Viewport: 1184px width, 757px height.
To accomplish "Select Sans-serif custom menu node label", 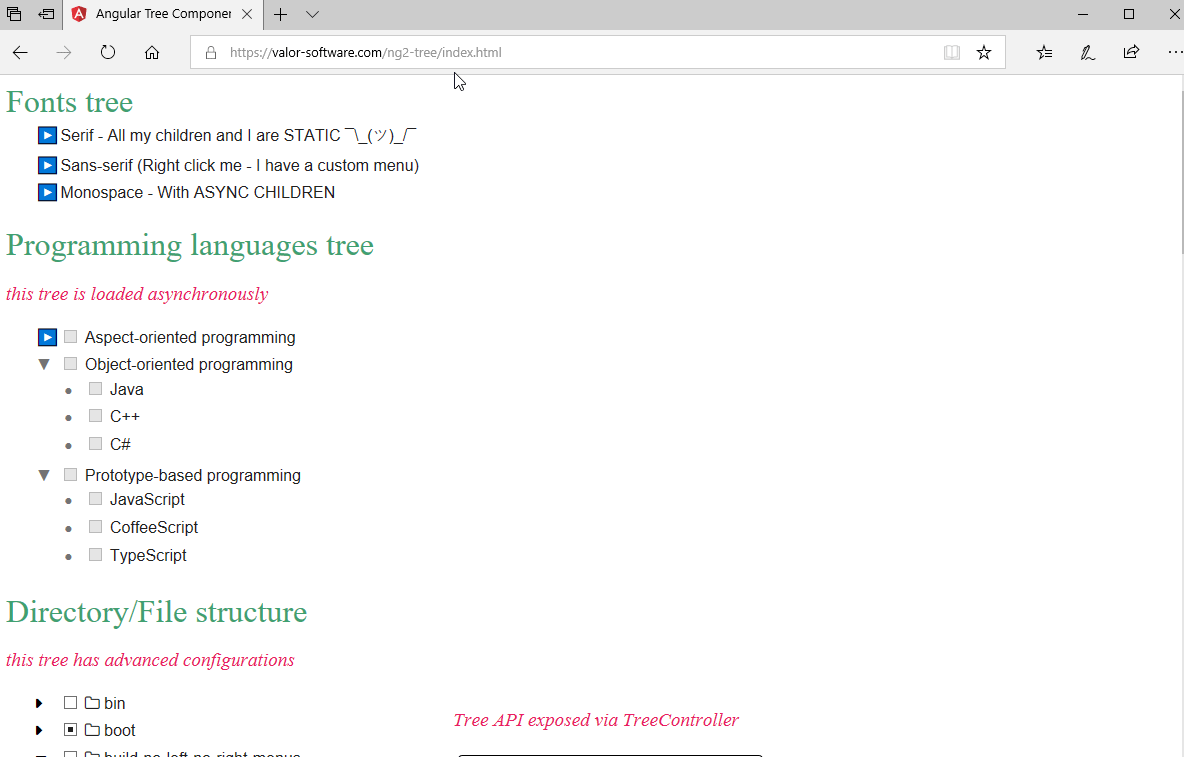I will 239,165.
